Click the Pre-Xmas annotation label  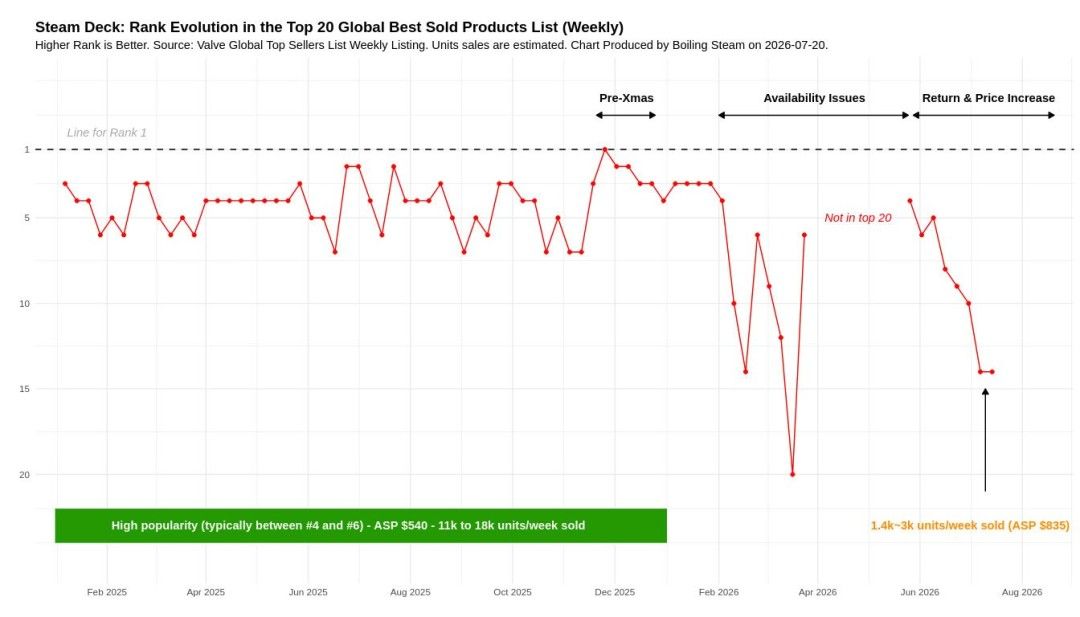626,98
